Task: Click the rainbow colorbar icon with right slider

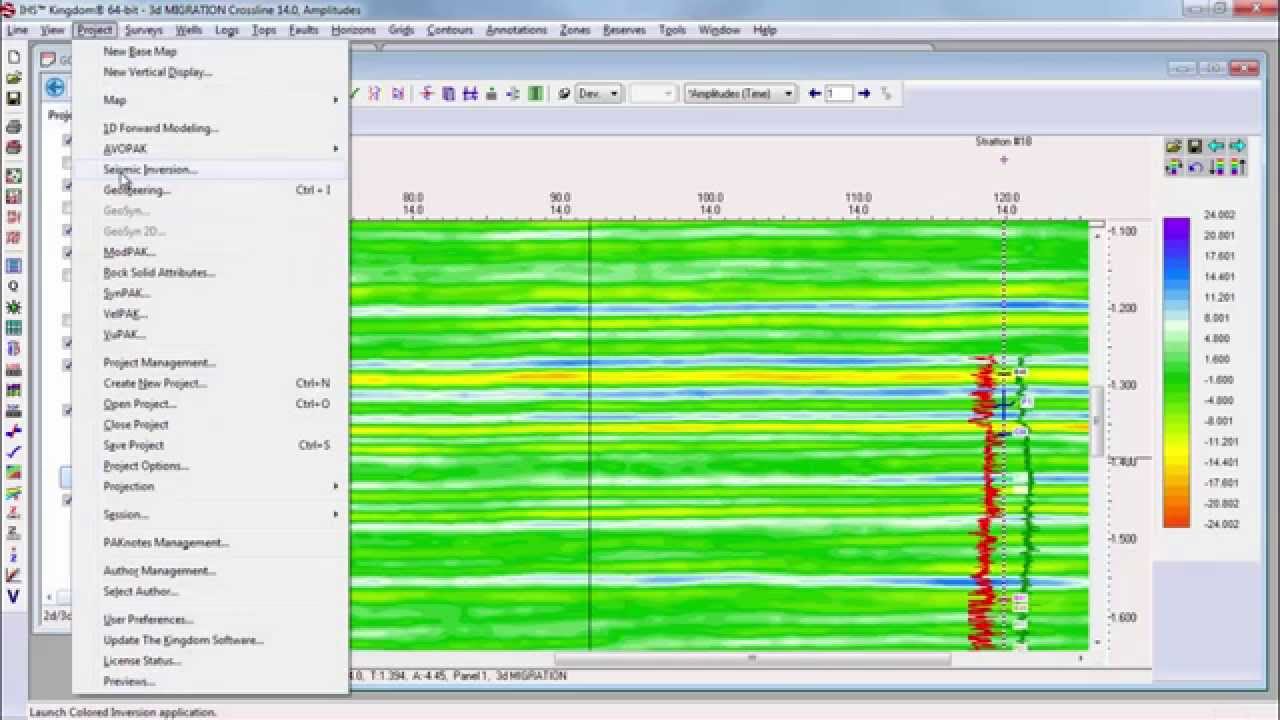Action: click(x=1237, y=167)
